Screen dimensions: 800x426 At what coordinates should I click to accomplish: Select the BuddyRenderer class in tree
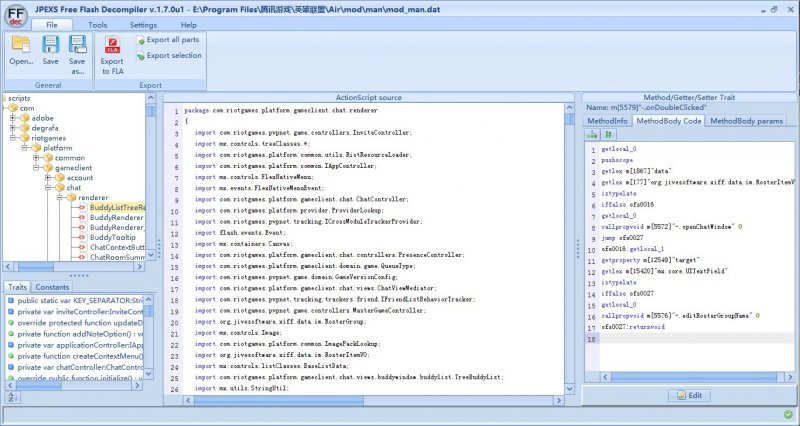116,217
